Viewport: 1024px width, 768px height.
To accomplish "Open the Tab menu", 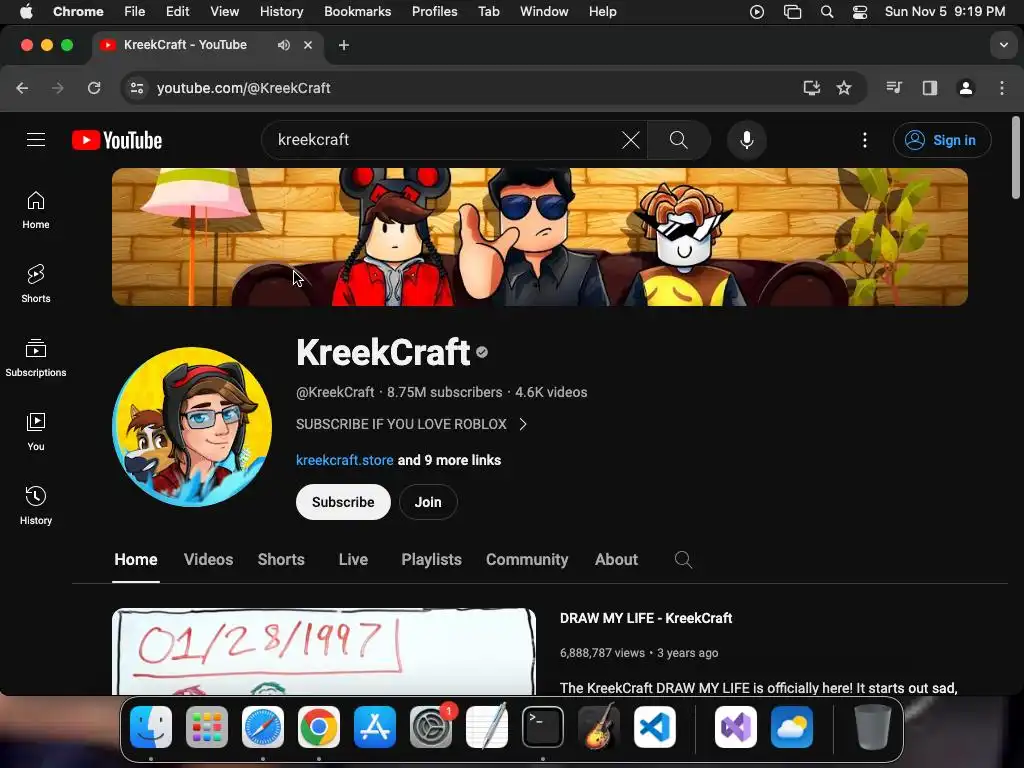I will [488, 12].
